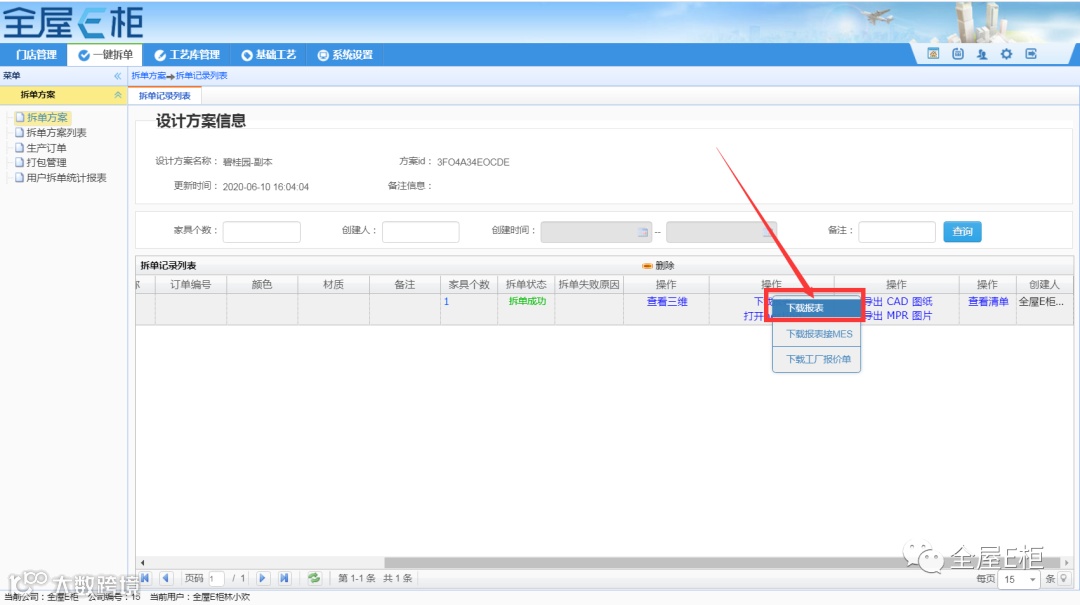Open 生产订单 in the left tree

(x=46, y=147)
